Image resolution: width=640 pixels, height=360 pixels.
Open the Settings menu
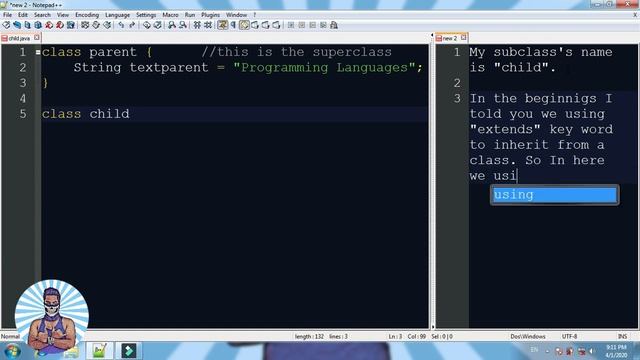click(x=146, y=15)
